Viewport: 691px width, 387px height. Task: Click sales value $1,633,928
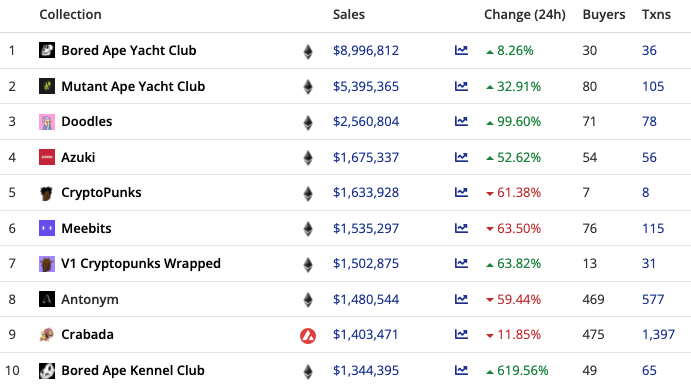[366, 192]
